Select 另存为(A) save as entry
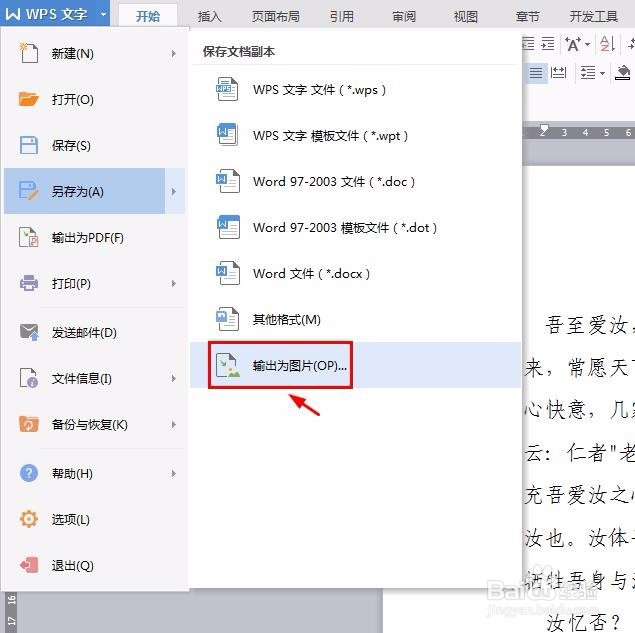The height and width of the screenshot is (633, 635). click(84, 191)
